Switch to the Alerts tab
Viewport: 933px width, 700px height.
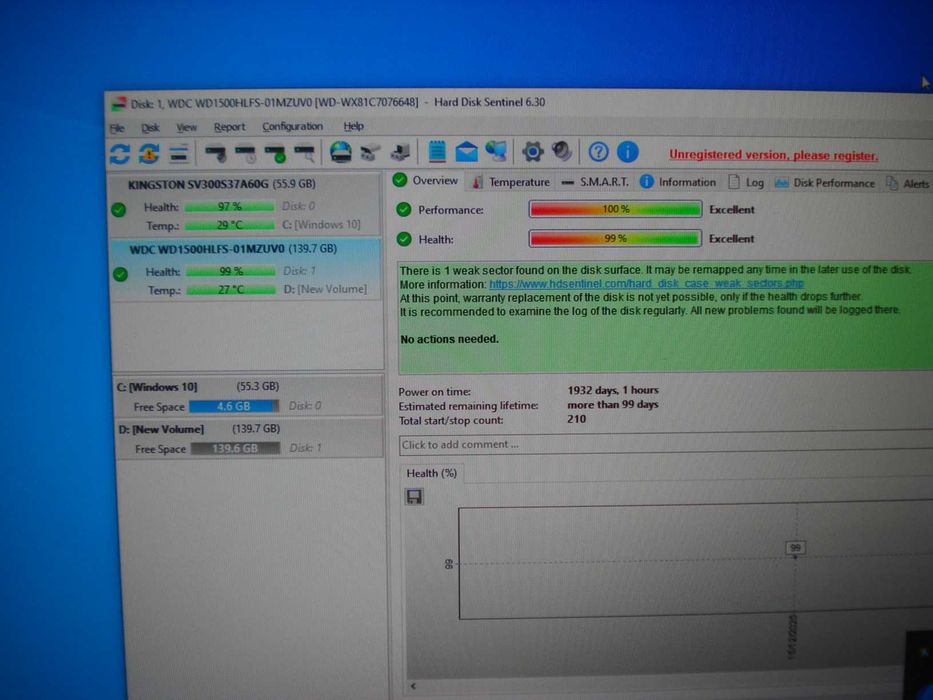tap(907, 184)
